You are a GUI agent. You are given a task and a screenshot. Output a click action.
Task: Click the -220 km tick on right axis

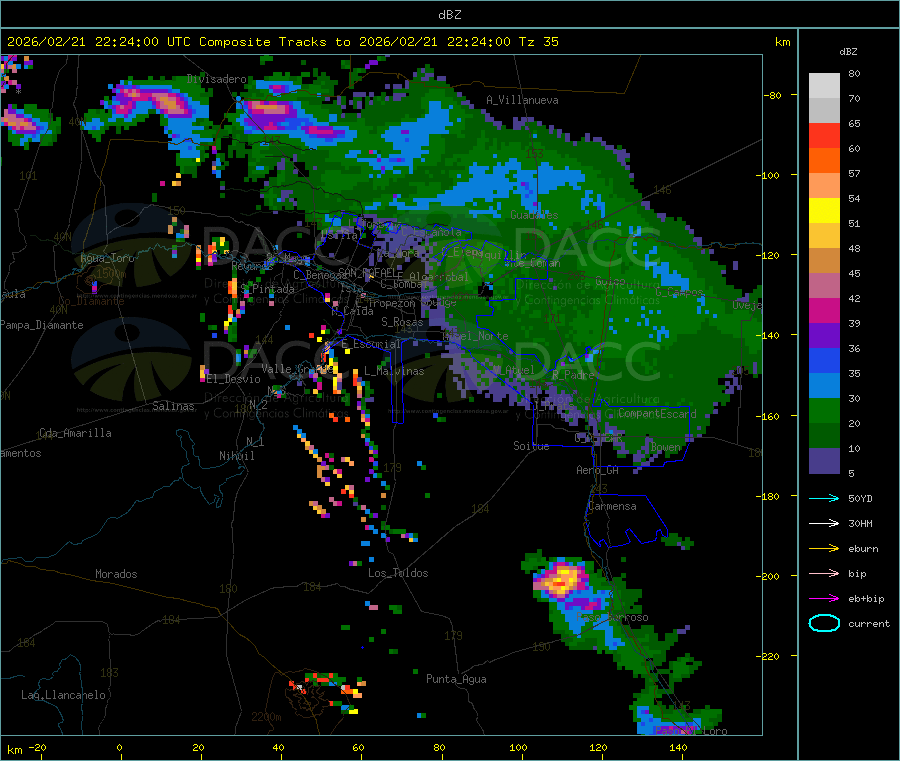[771, 657]
